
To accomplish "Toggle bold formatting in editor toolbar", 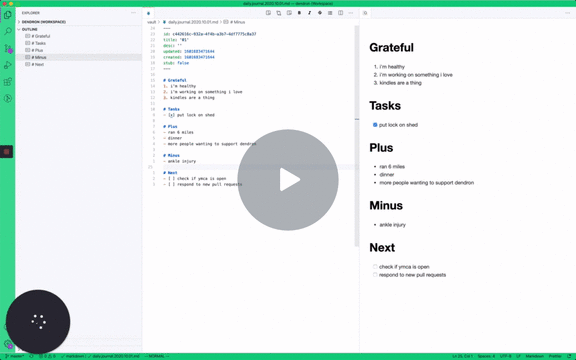I will (299, 13).
